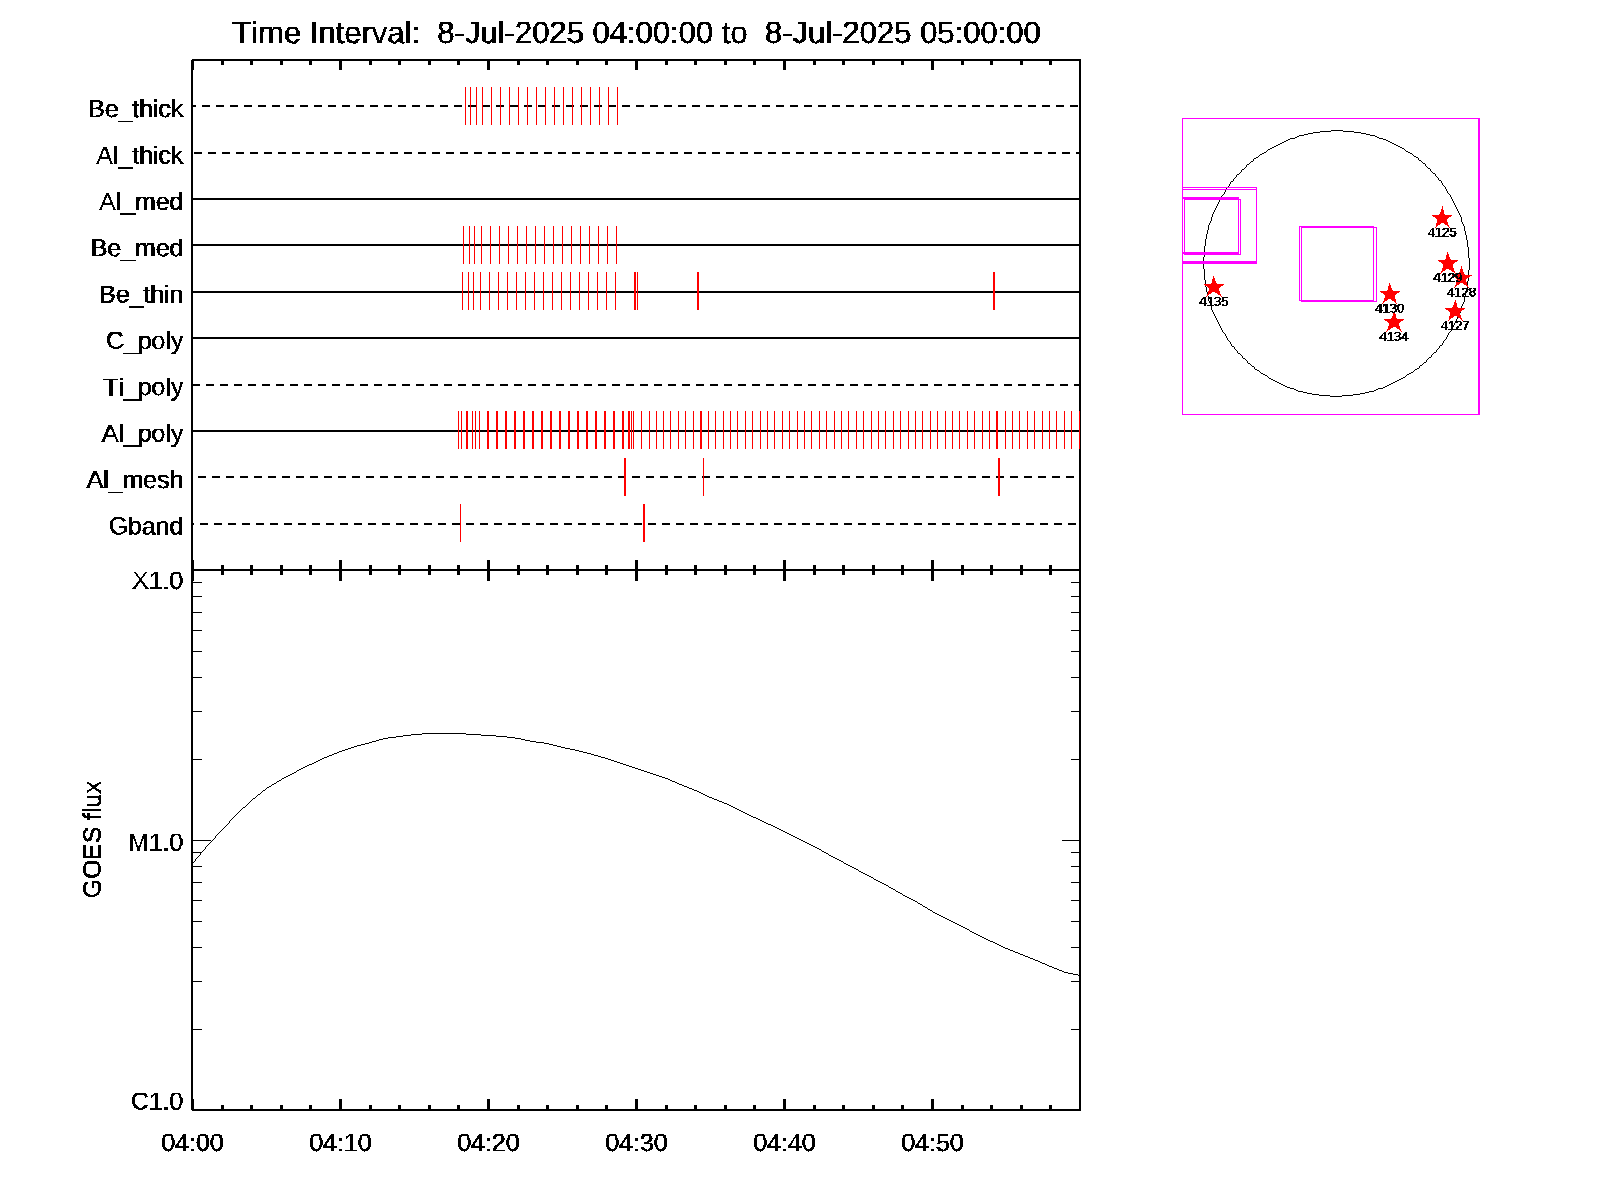1600x1200 pixels.
Task: Select the small magenta box on left limb
Action: click(x=1211, y=226)
